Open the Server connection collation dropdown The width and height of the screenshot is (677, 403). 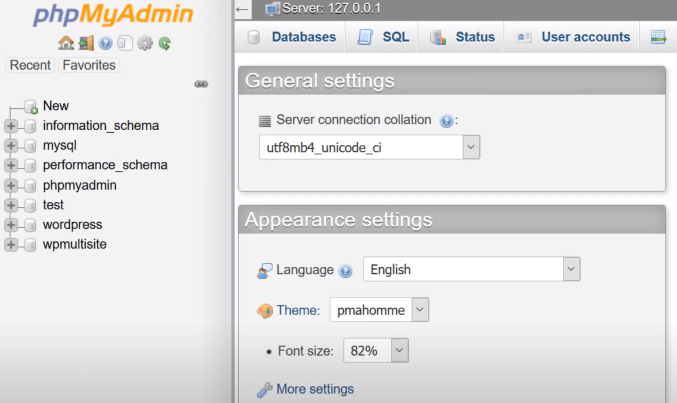369,147
